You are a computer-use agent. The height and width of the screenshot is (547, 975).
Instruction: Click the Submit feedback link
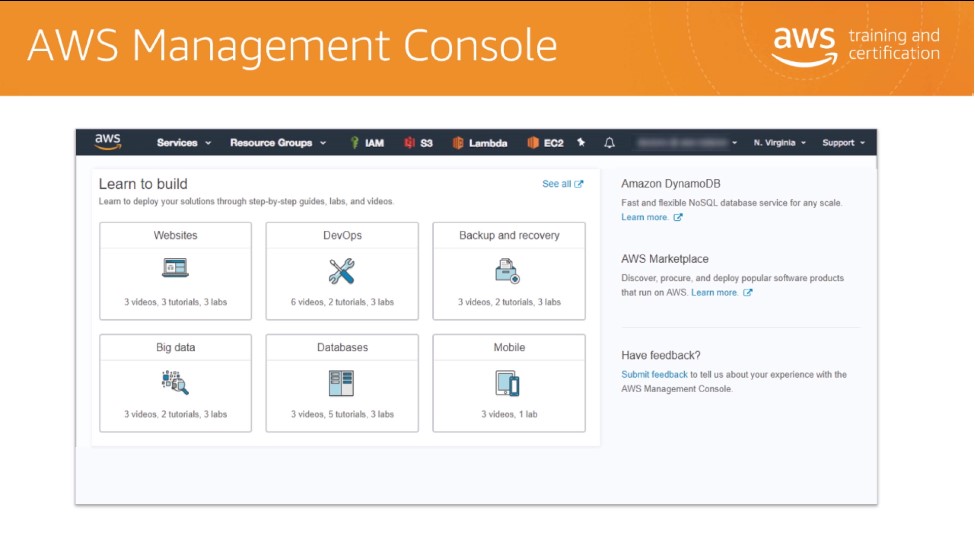click(654, 374)
